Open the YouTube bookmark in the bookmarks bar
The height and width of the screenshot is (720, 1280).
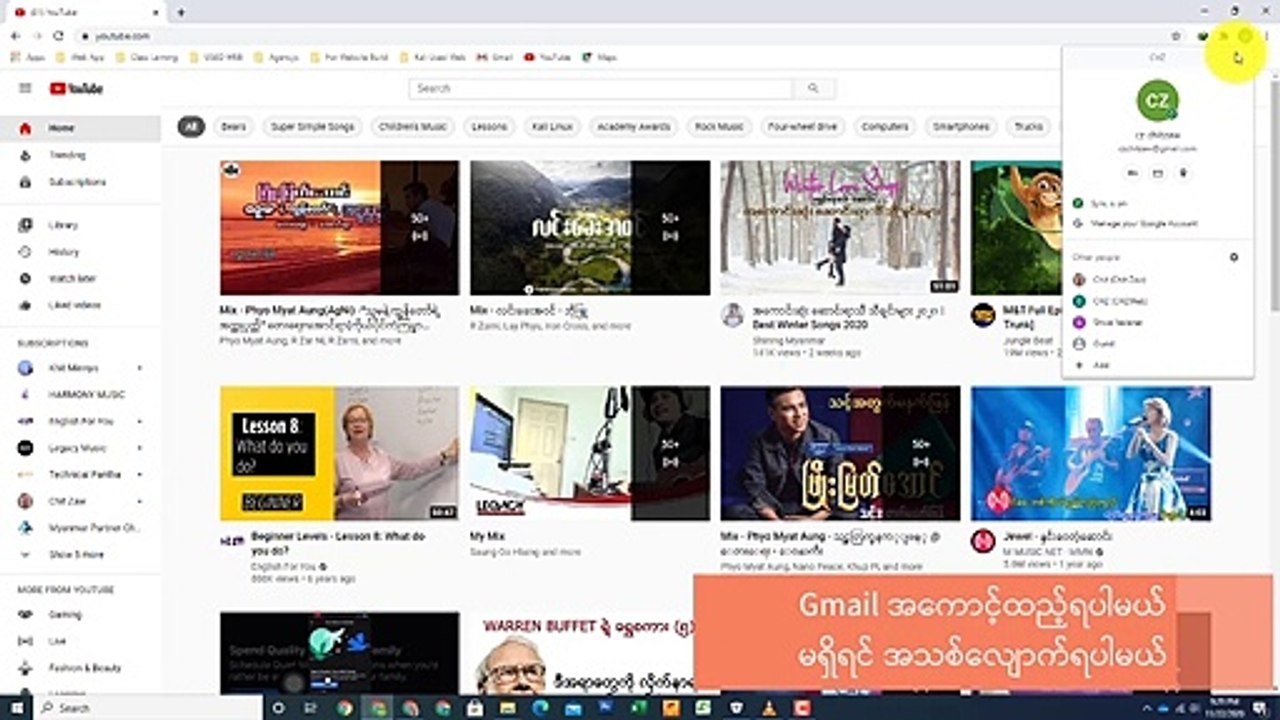click(548, 58)
